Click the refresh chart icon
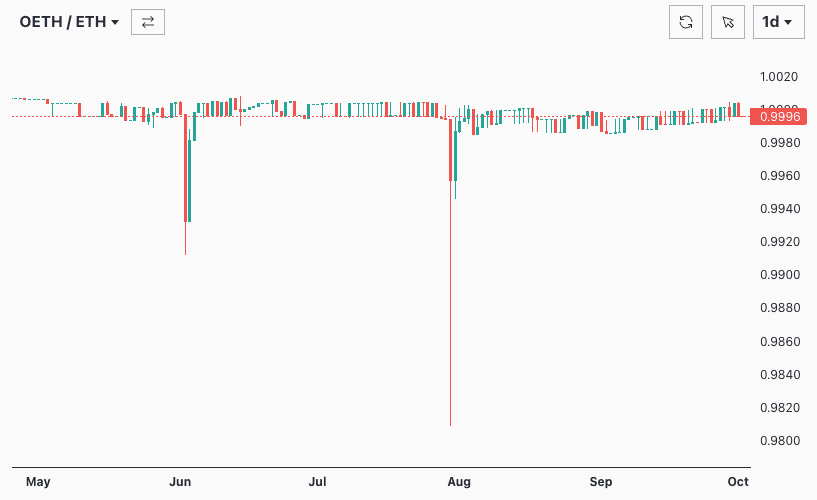Image resolution: width=817 pixels, height=500 pixels. (x=686, y=22)
